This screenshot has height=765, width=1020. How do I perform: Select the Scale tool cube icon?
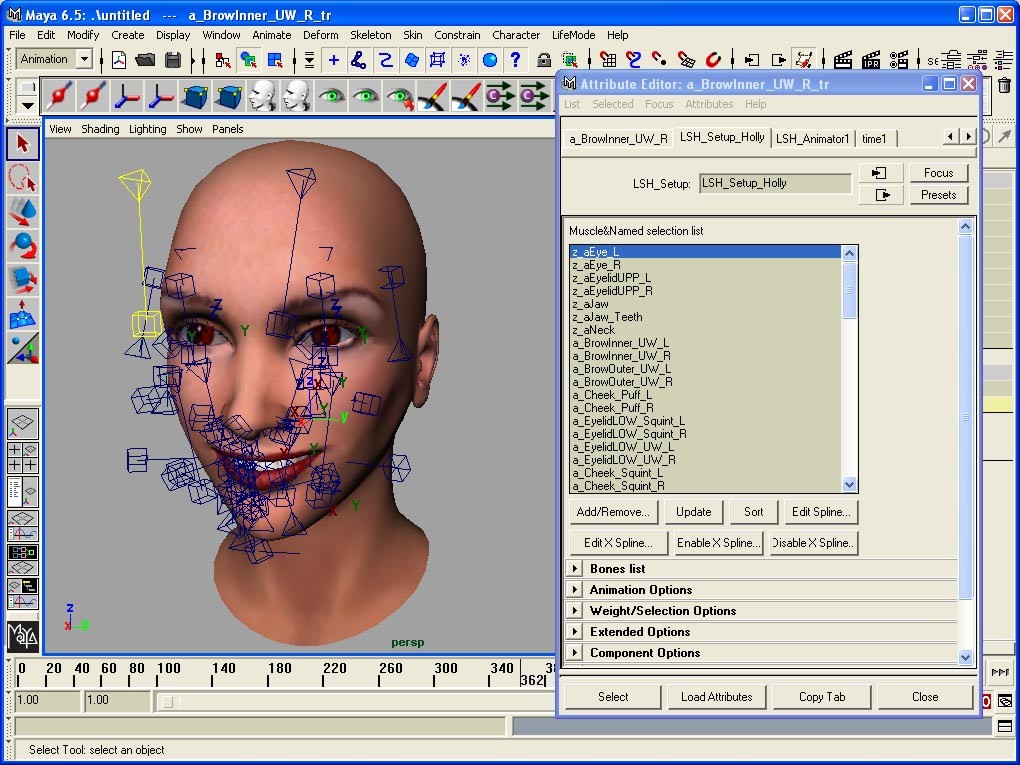point(23,279)
